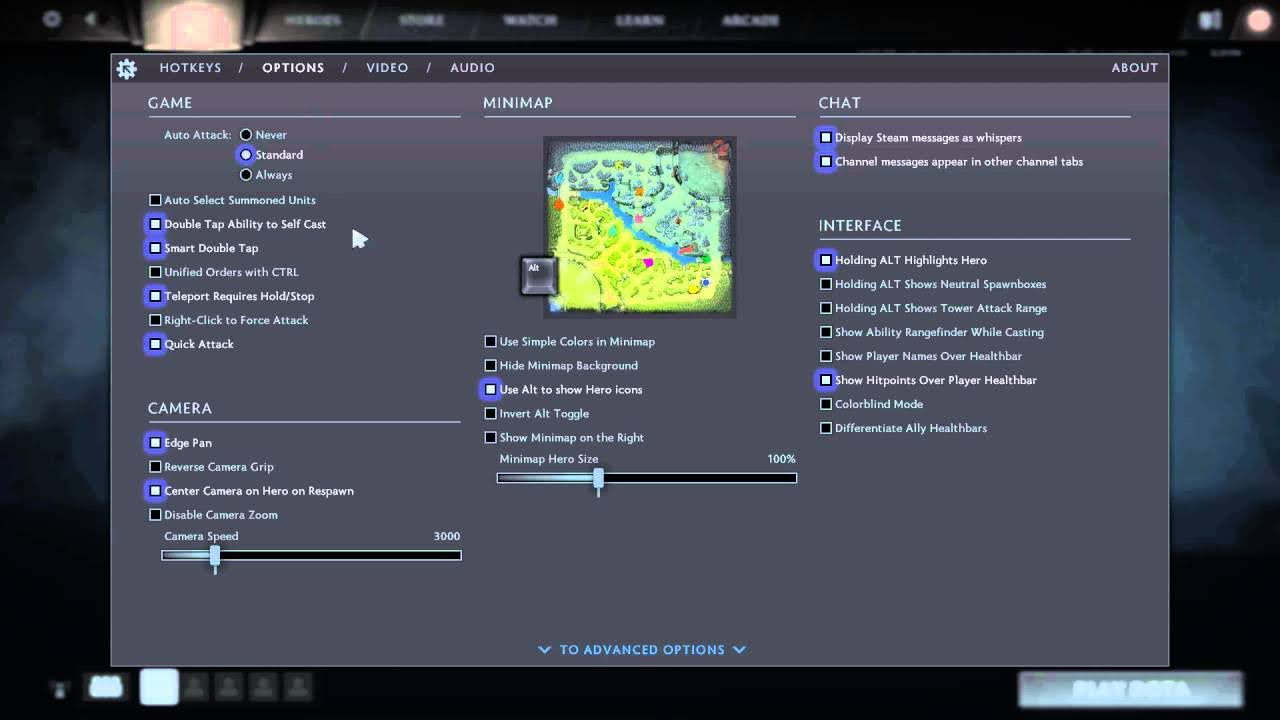The image size is (1280, 720).
Task: Click the settings gear icon beside Hotkeys
Action: click(126, 68)
